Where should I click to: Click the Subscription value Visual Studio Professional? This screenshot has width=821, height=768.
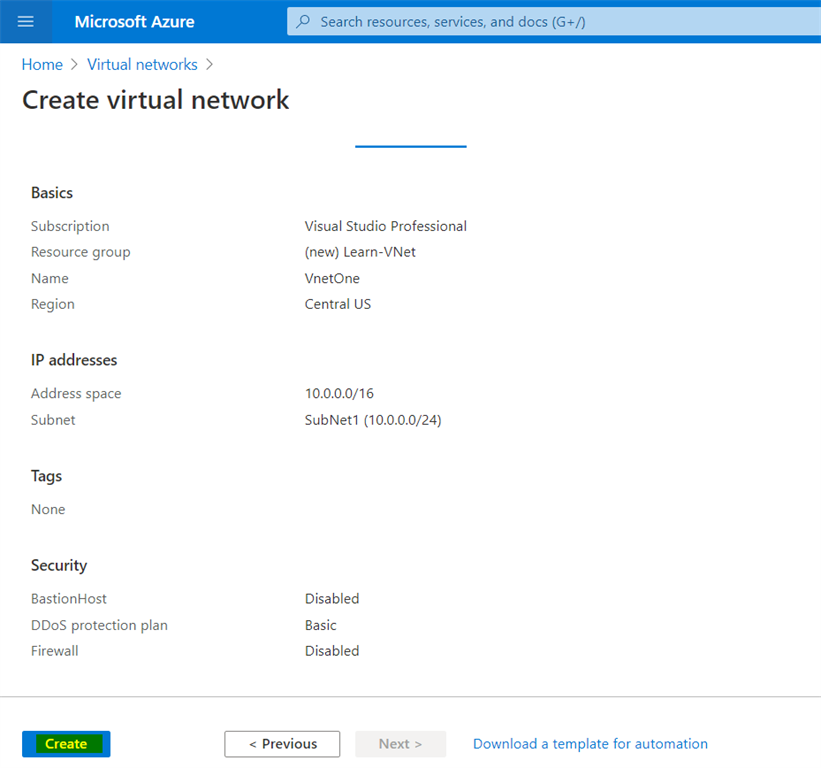[386, 226]
